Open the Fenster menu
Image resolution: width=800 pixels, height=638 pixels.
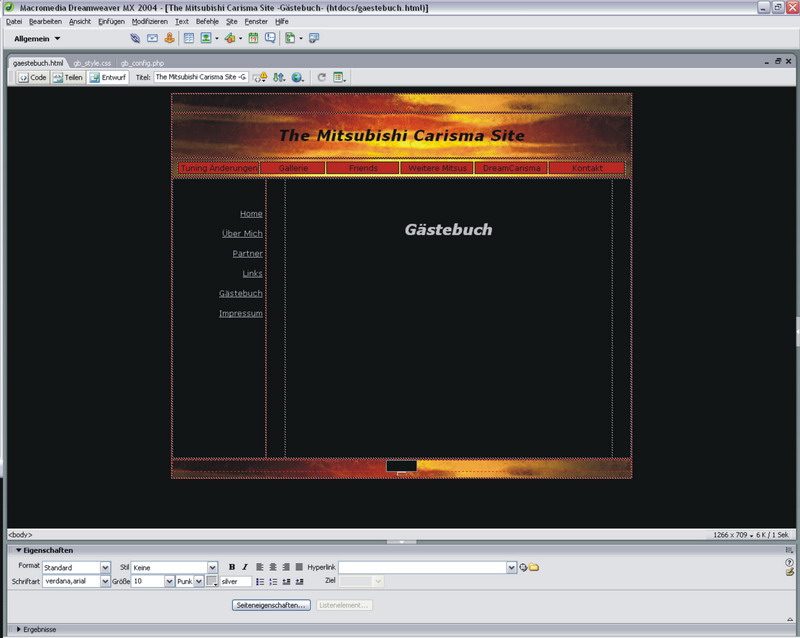pos(256,21)
